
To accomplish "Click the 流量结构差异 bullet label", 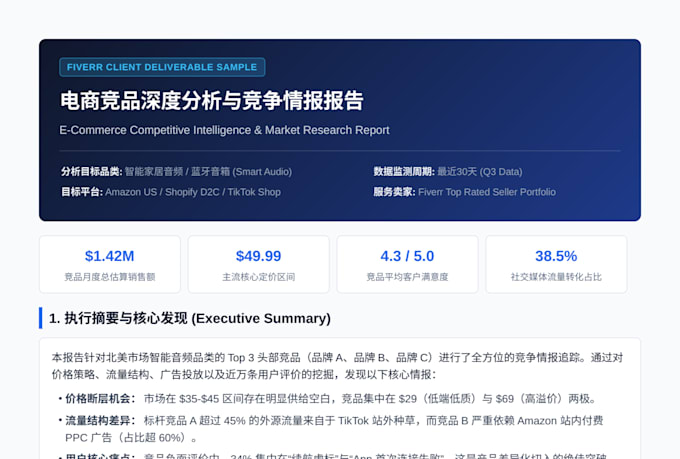I will 100,420.
